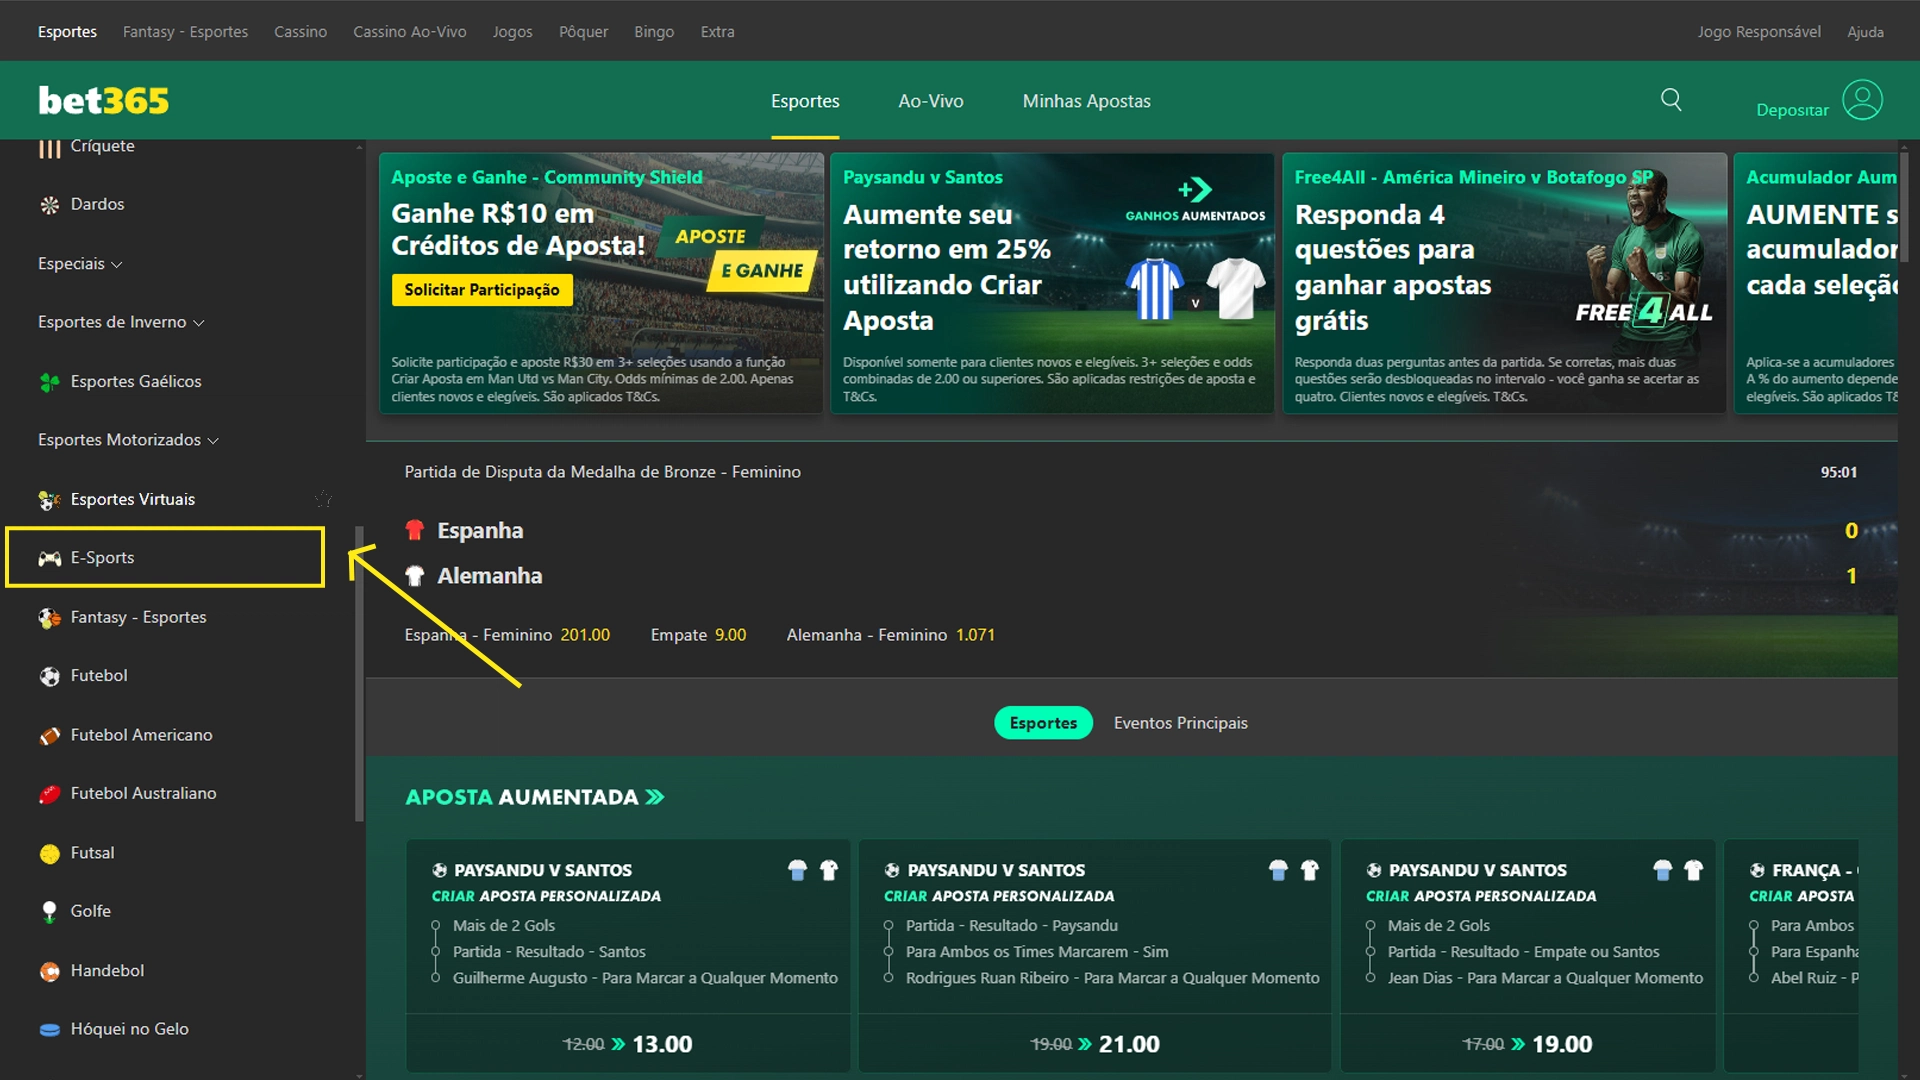Select the Esportes pill tab

click(x=1043, y=723)
